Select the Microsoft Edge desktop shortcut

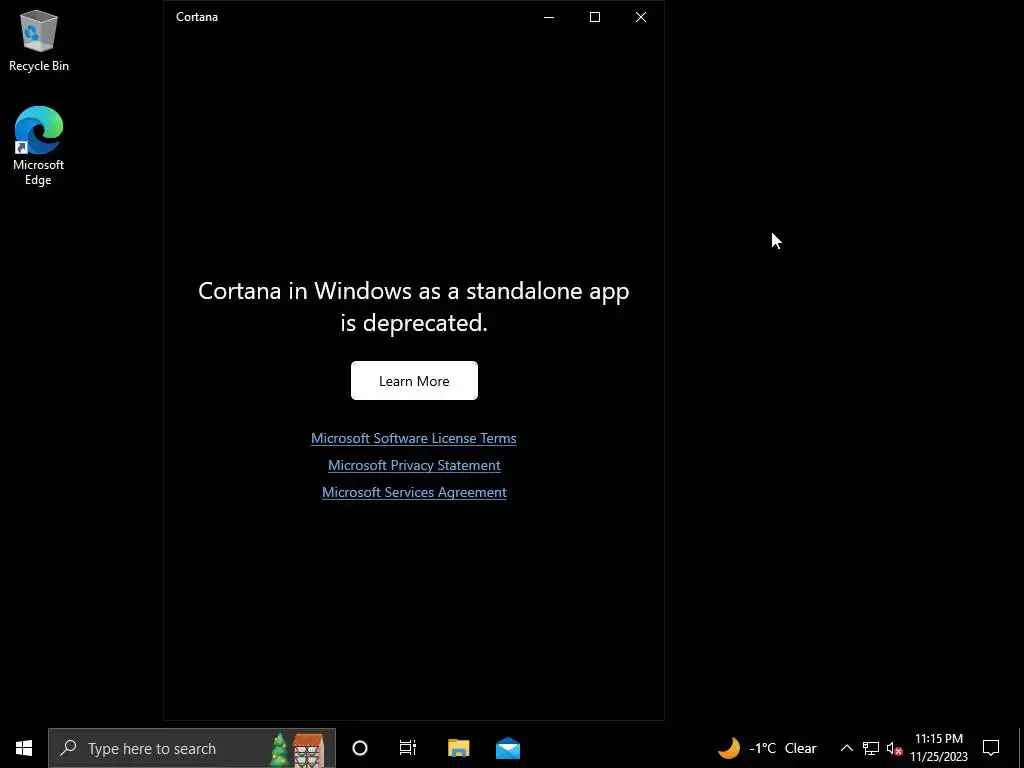(x=39, y=146)
